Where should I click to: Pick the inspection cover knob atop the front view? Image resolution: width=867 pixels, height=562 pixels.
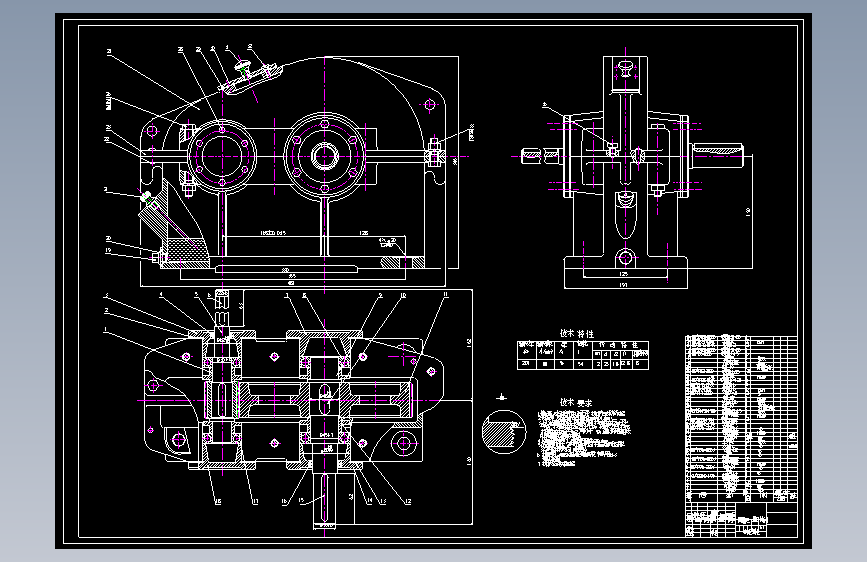tap(242, 67)
